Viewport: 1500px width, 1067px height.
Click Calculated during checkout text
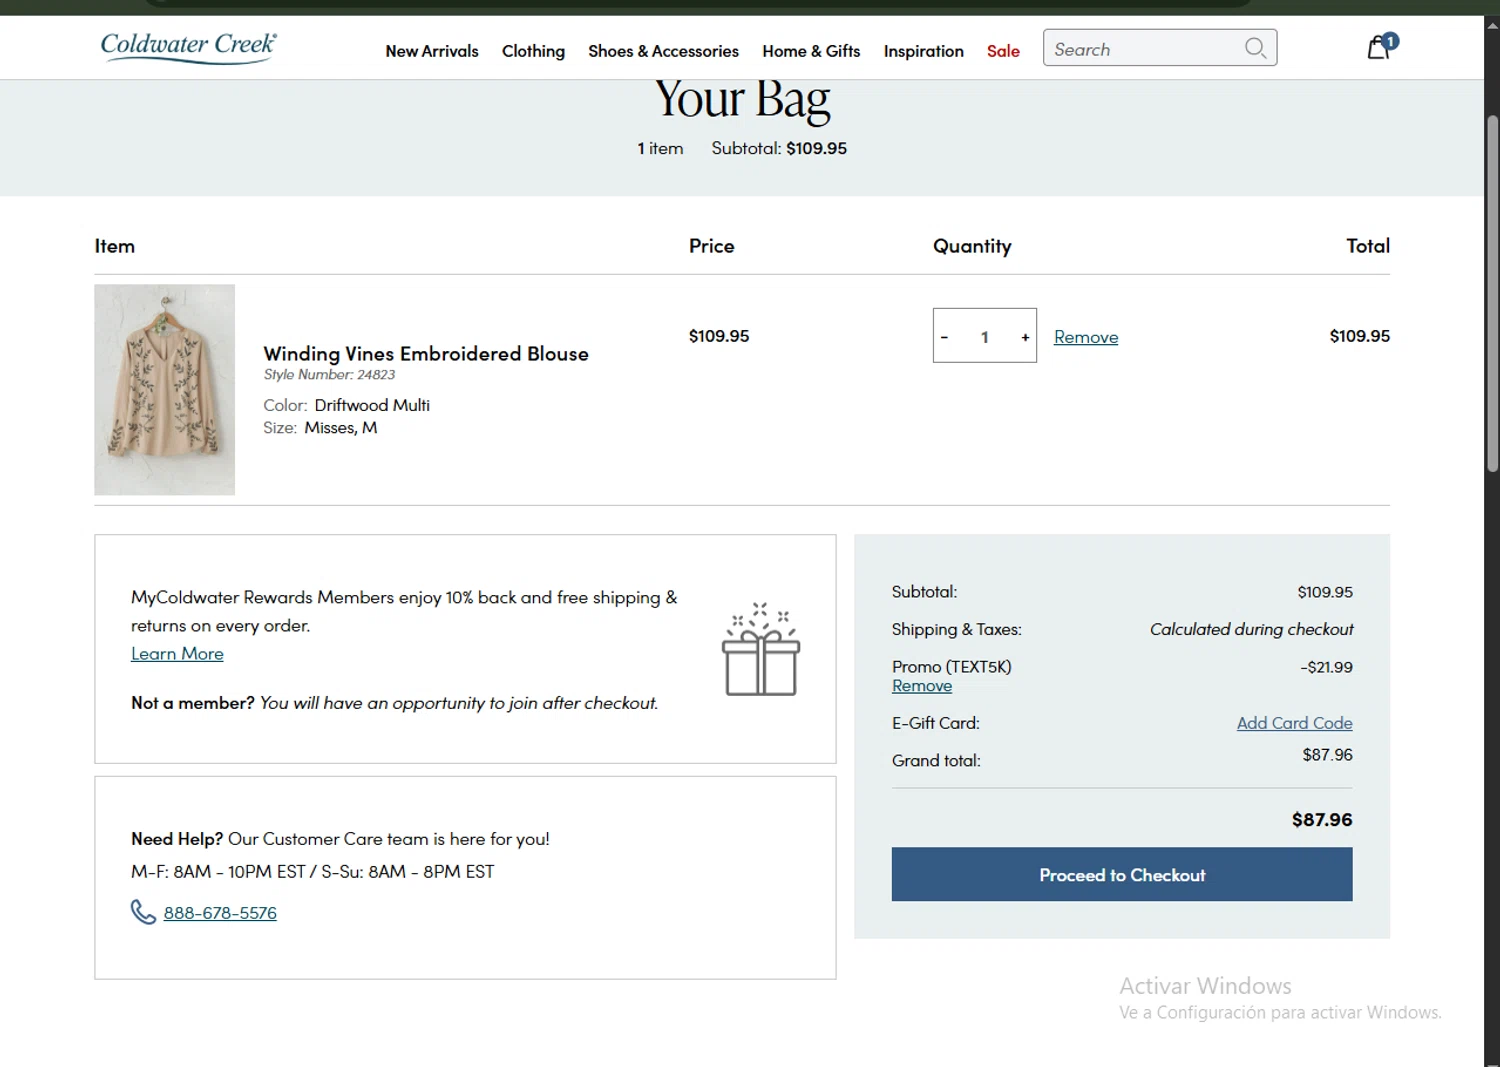click(x=1251, y=629)
